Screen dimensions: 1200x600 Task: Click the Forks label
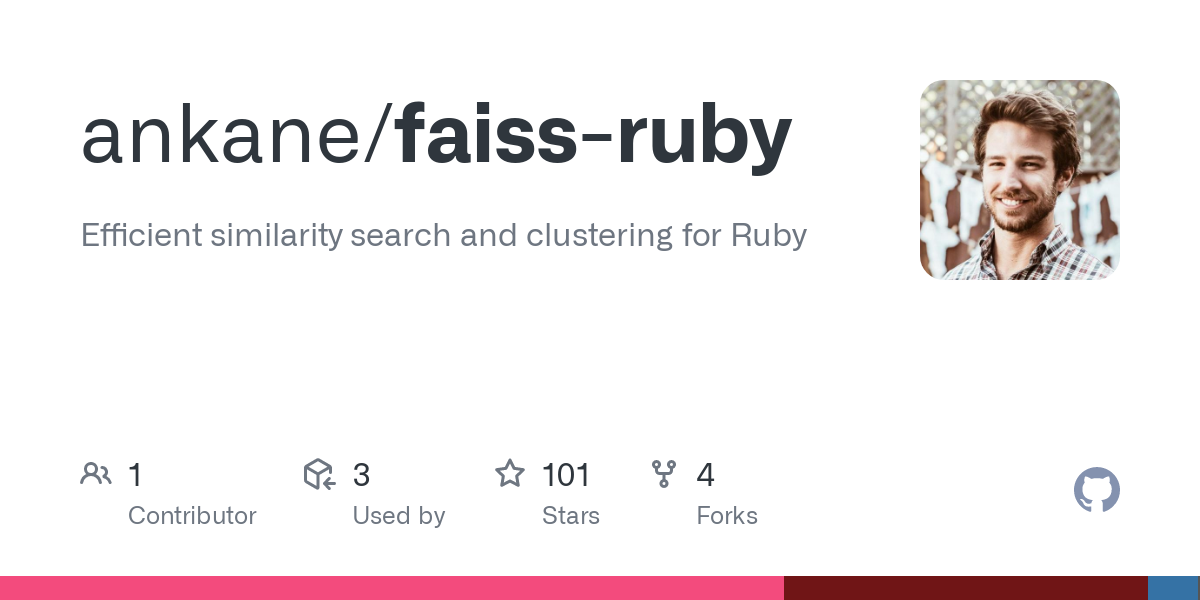(x=727, y=516)
